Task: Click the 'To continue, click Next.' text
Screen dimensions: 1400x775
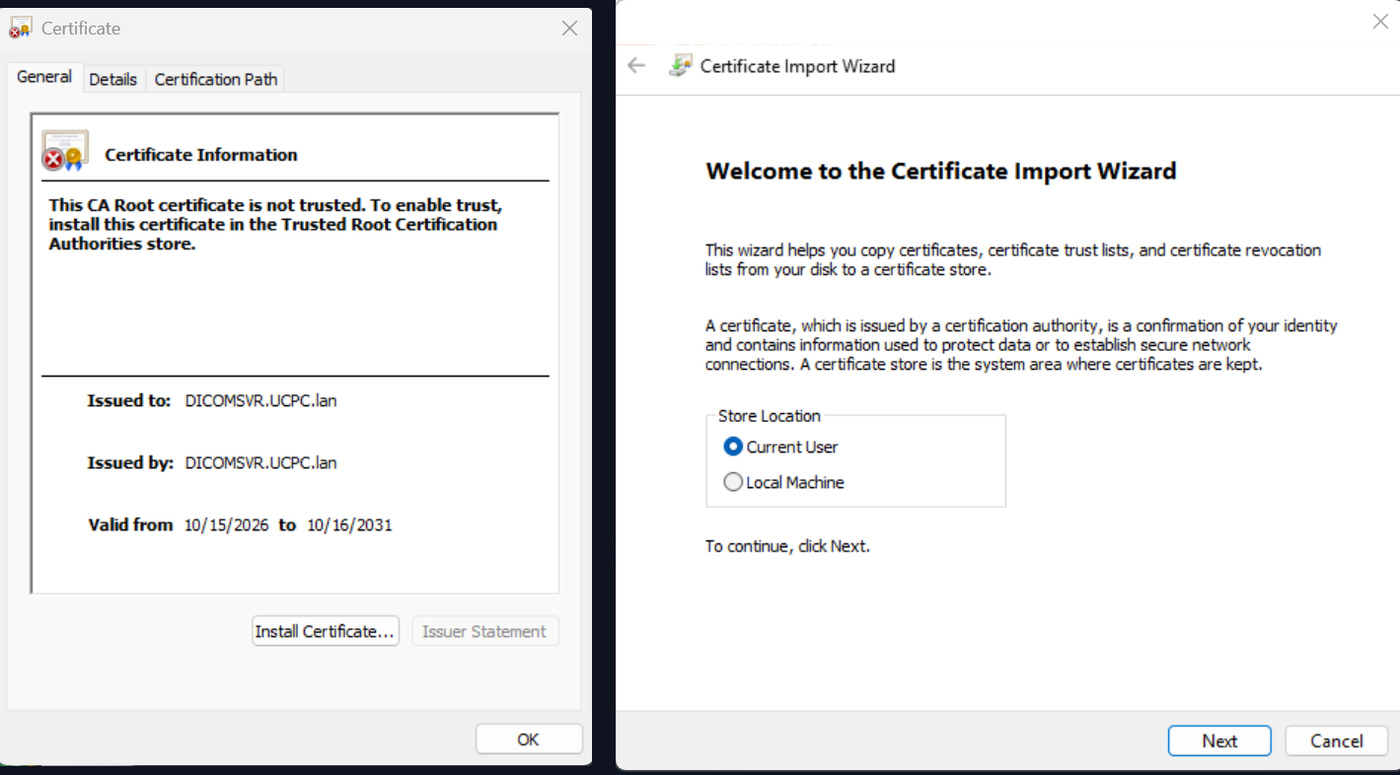Action: coord(787,546)
